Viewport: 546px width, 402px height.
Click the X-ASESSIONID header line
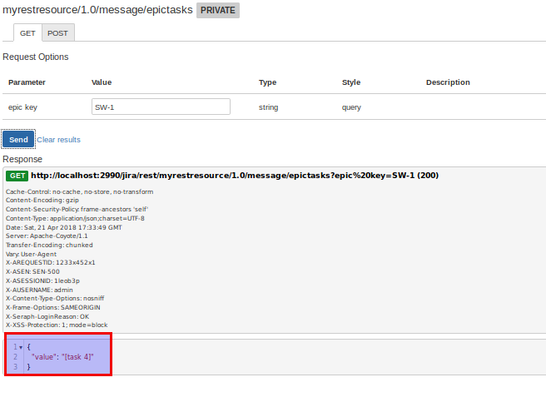coord(42,281)
